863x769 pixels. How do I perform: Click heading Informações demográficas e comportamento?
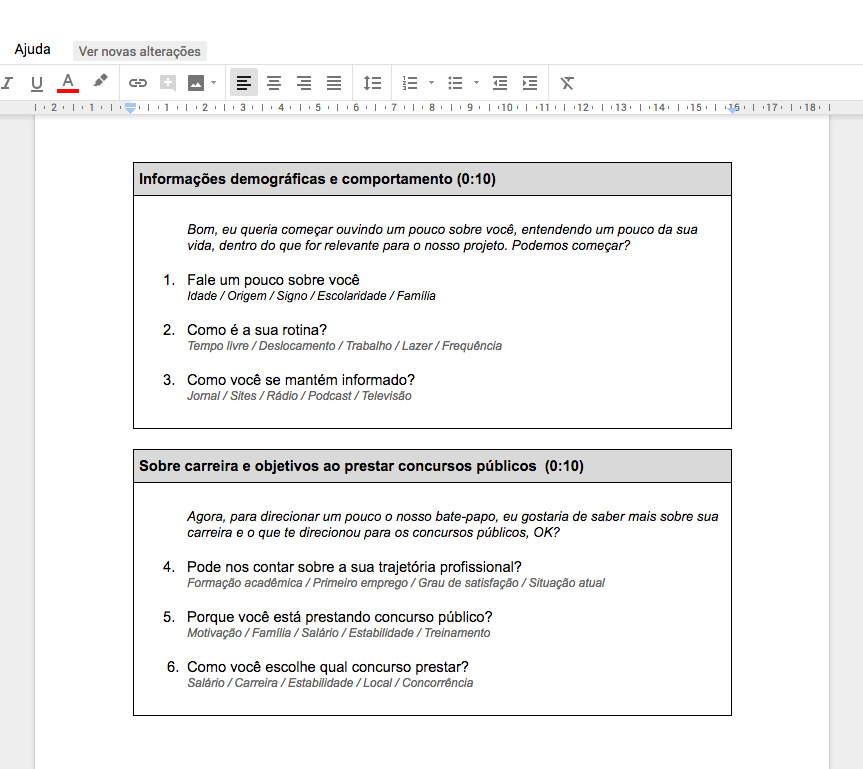317,179
